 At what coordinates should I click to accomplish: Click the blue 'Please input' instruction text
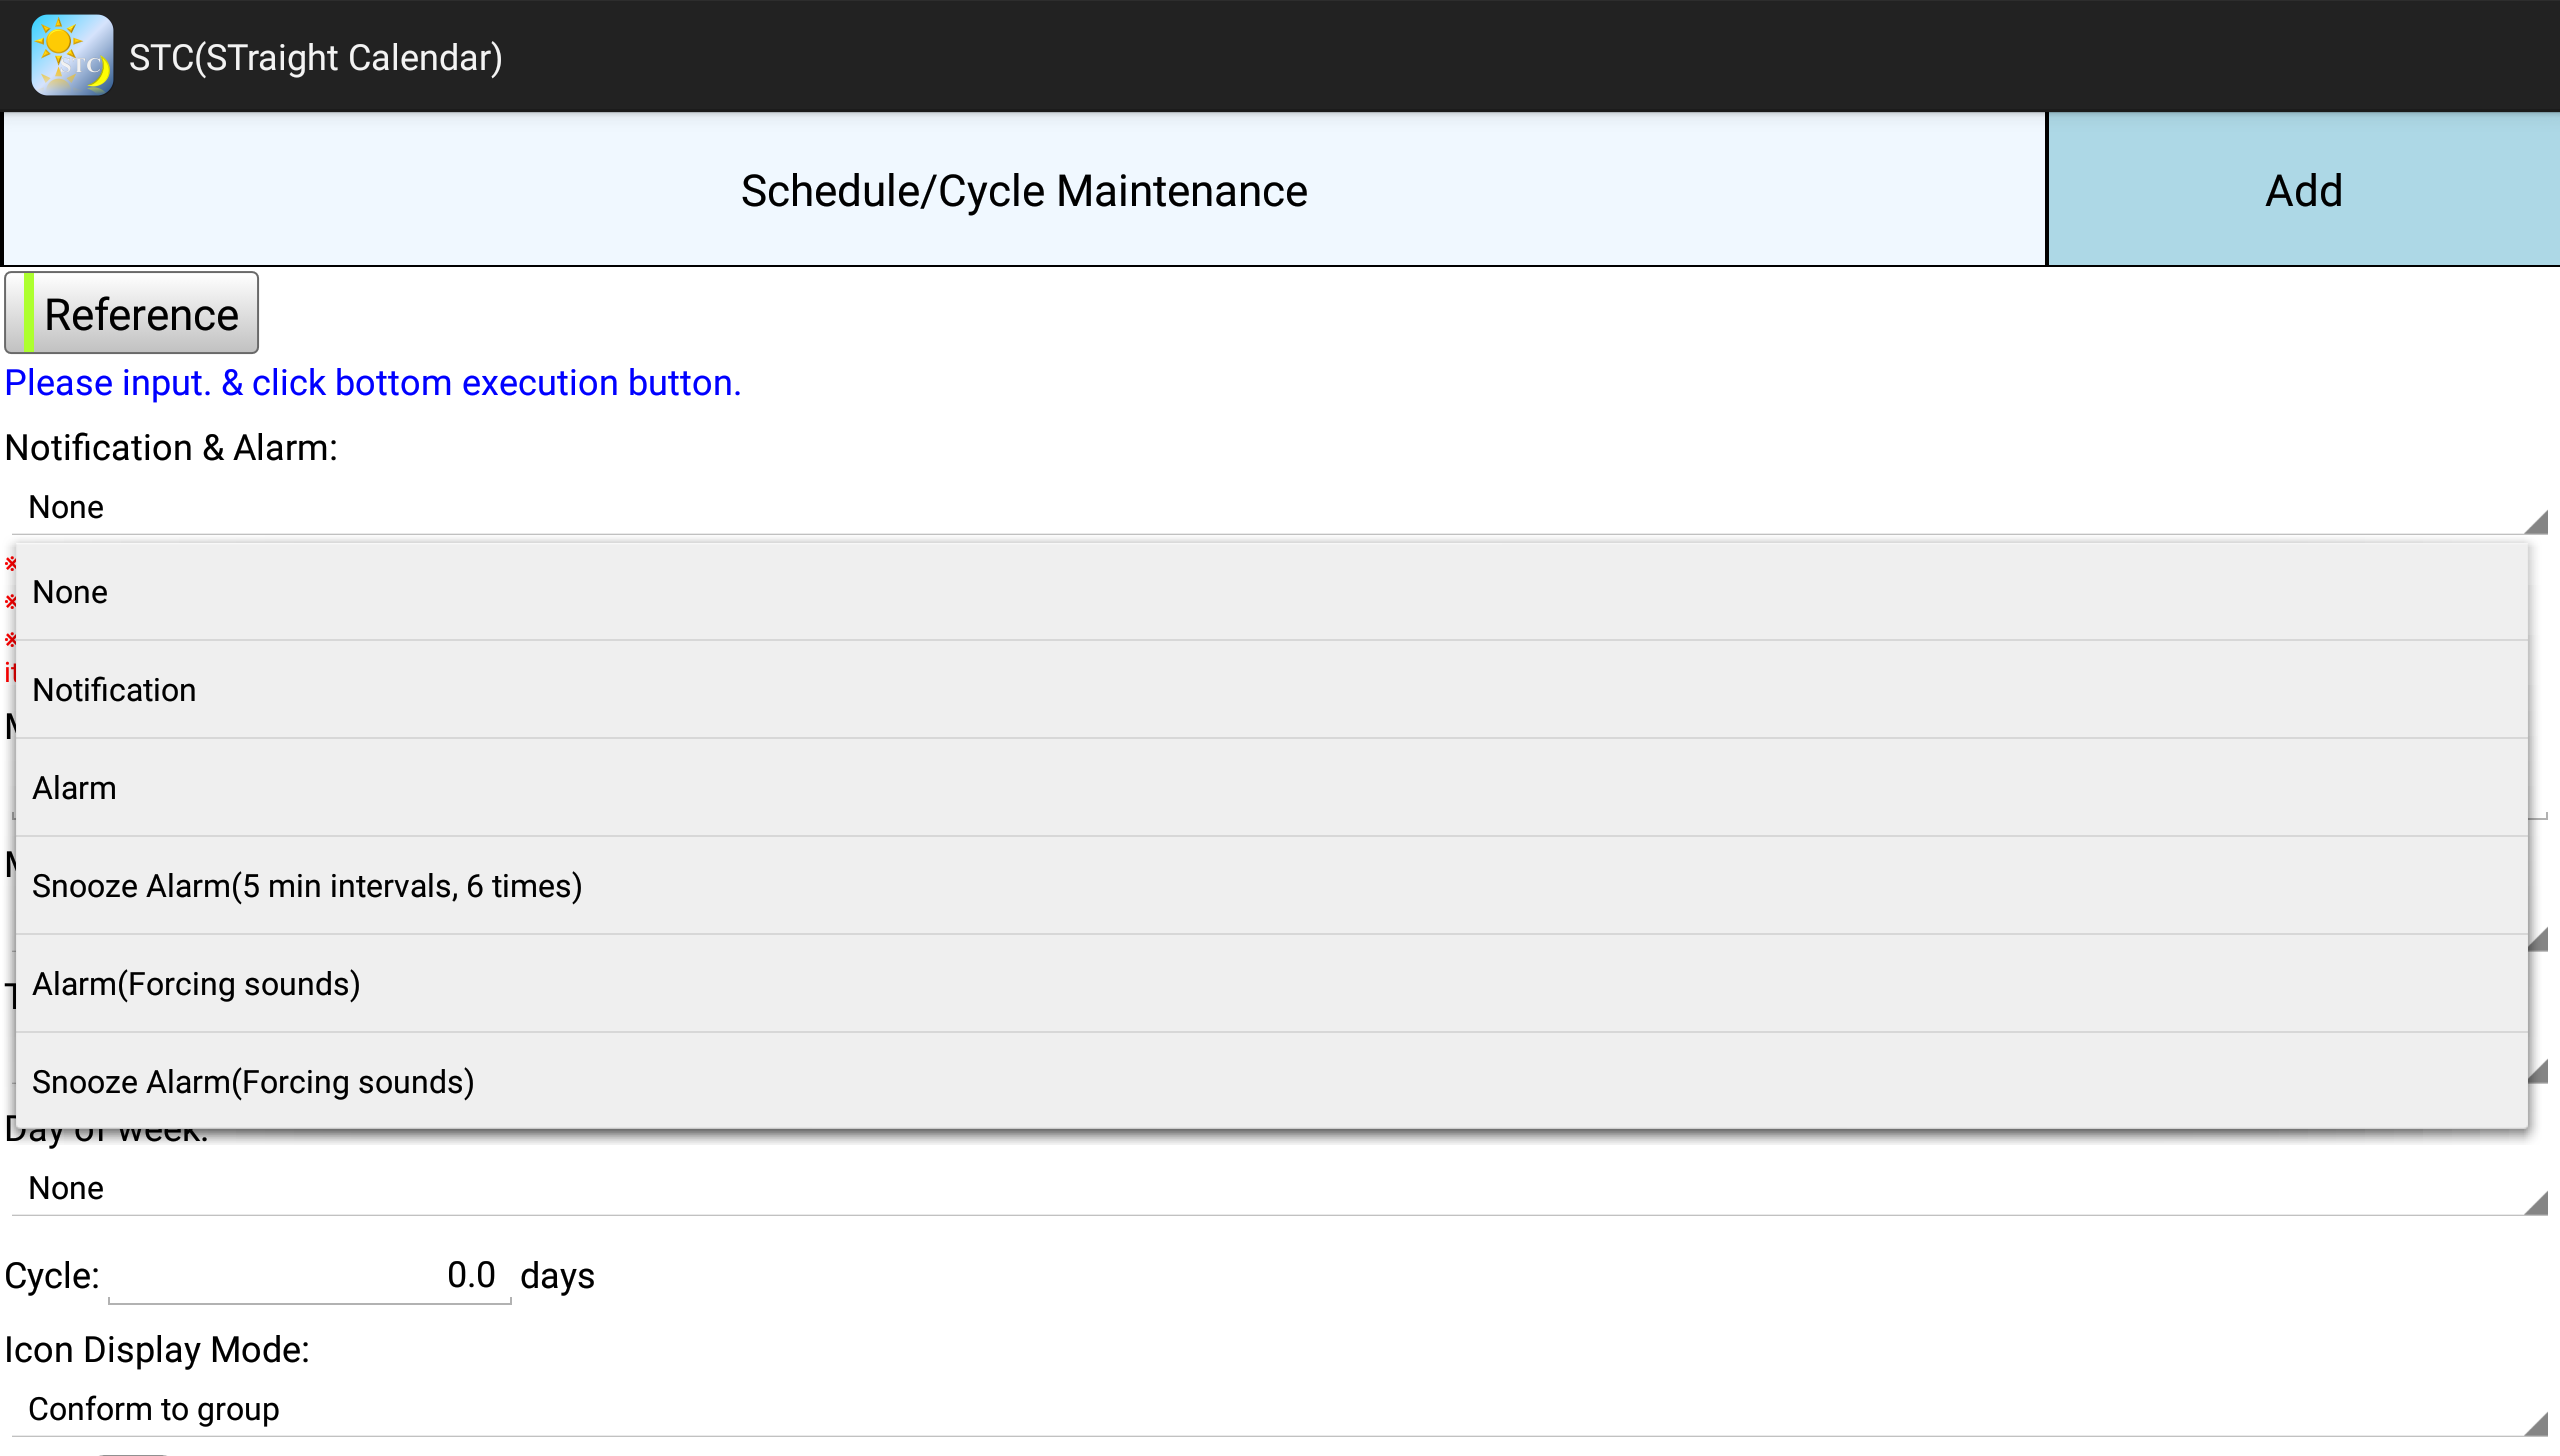click(373, 383)
